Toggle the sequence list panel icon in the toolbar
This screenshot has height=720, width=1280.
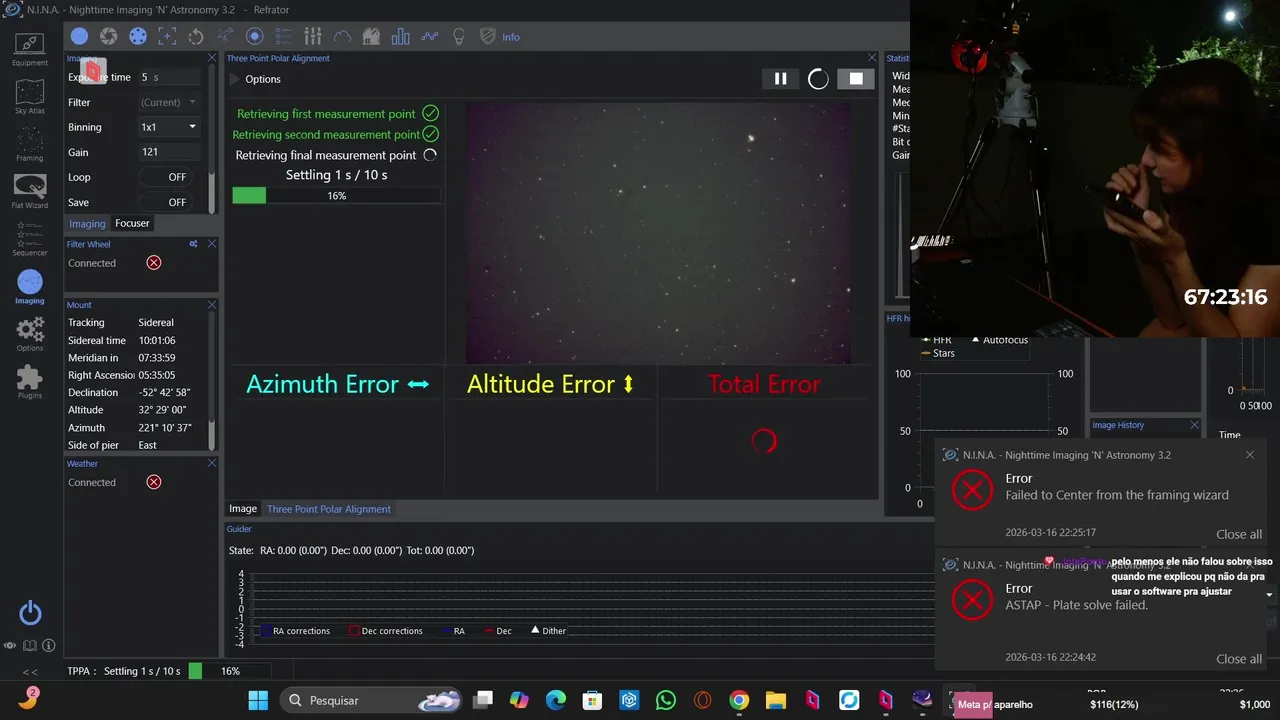(x=284, y=37)
